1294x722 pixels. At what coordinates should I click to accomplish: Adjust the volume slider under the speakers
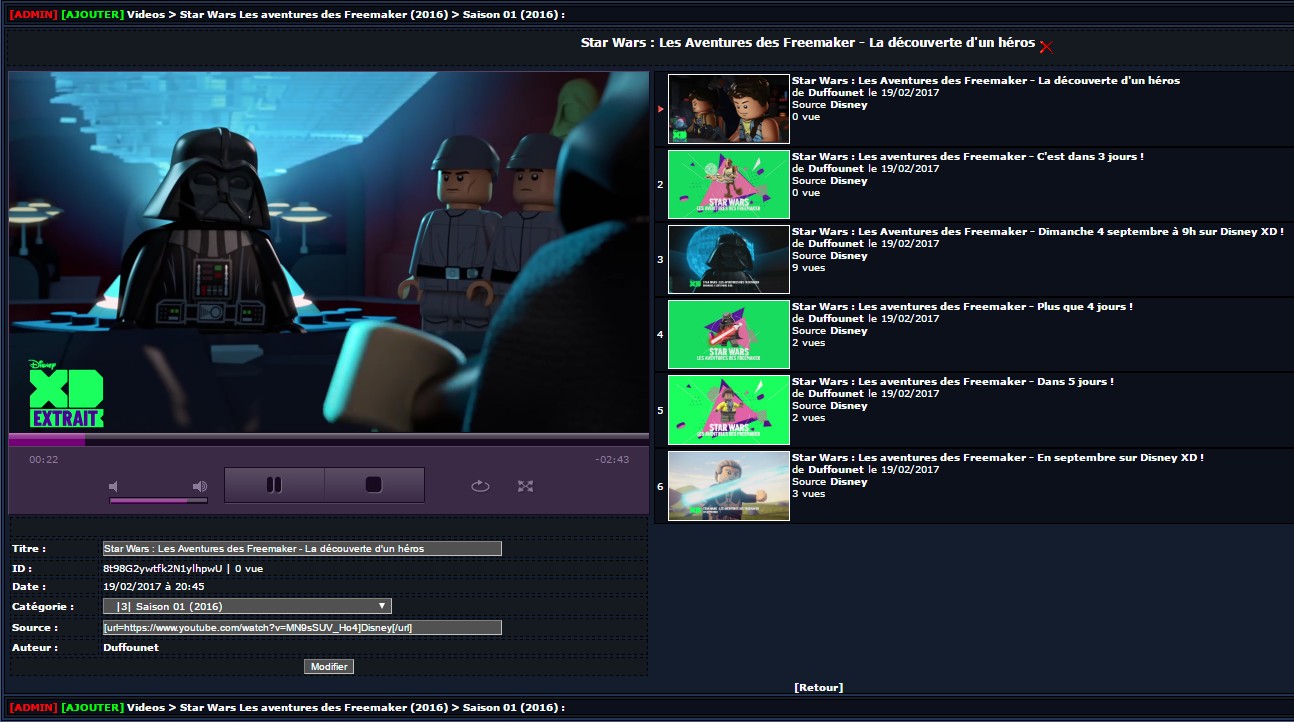click(x=158, y=500)
